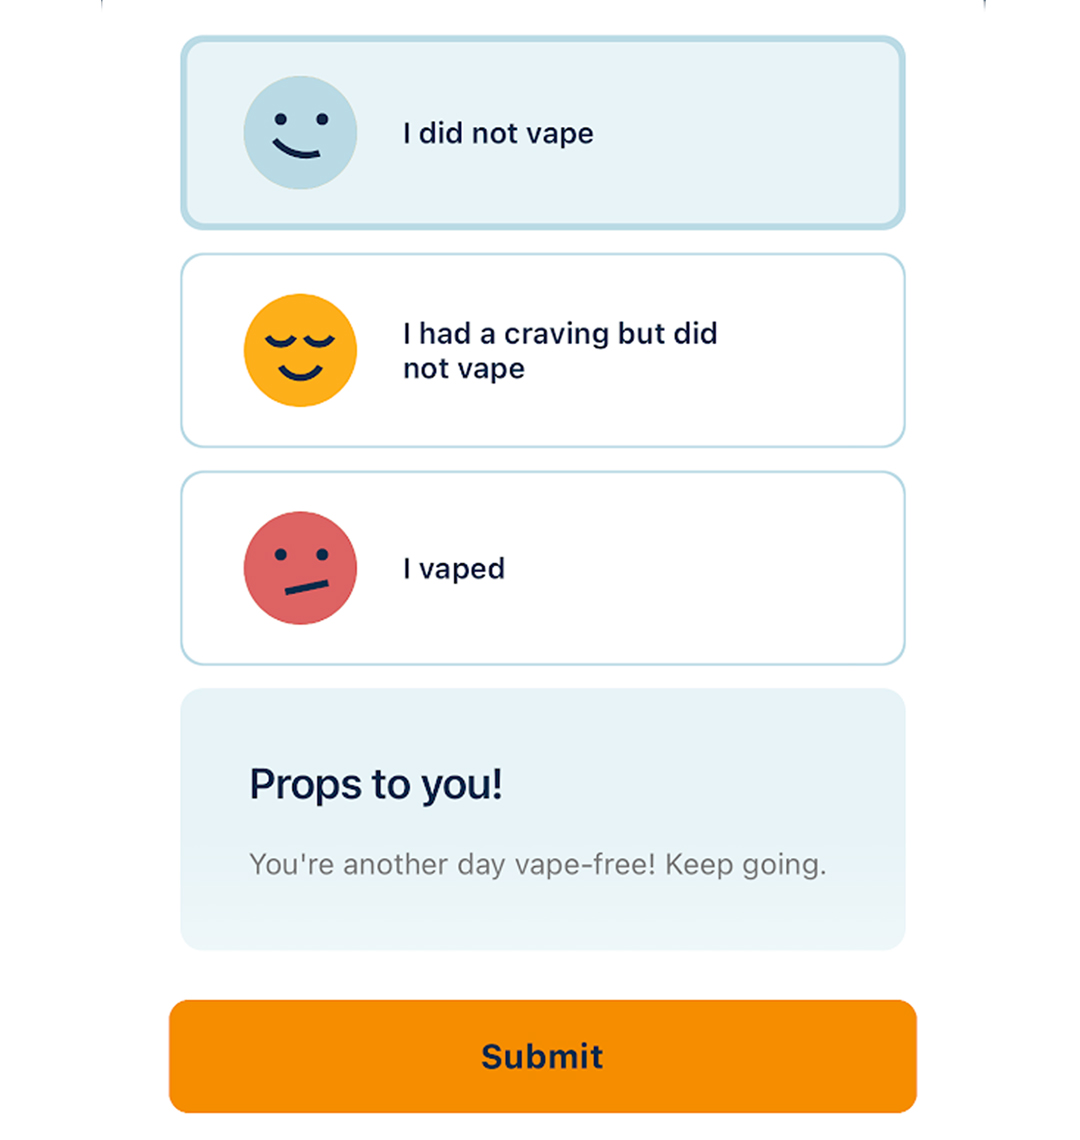Tap the empty area right of "I vaped"
The image size is (1080, 1140).
[698, 567]
